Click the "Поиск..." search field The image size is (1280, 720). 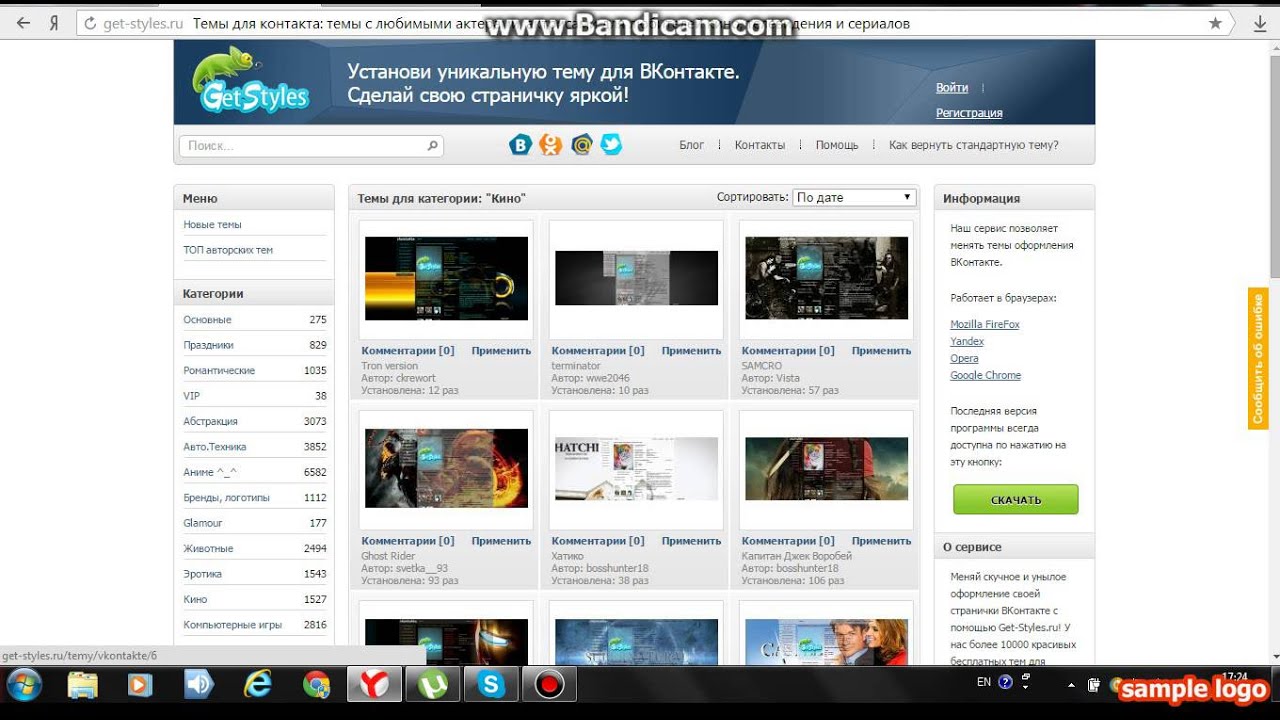[311, 146]
